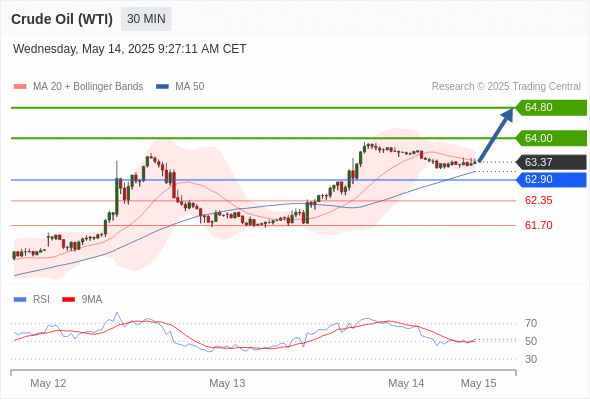Click the red 9MA legend swatch
The image size is (590, 400).
pyautogui.click(x=68, y=300)
